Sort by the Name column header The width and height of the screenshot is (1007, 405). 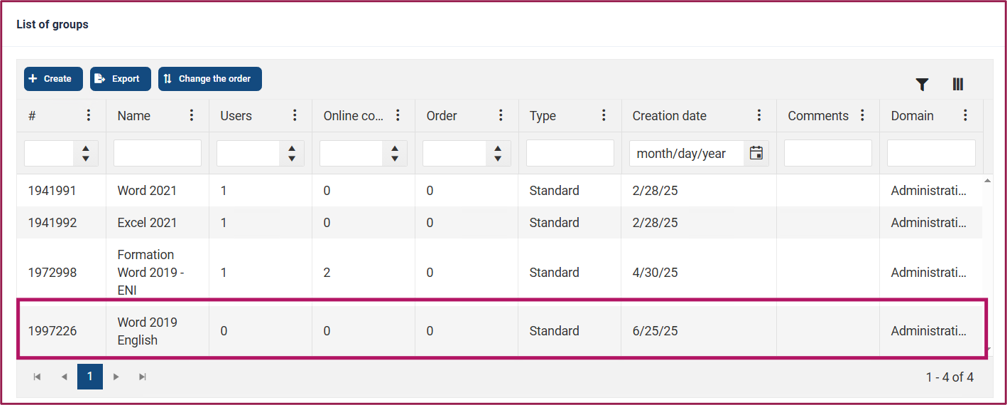point(134,116)
